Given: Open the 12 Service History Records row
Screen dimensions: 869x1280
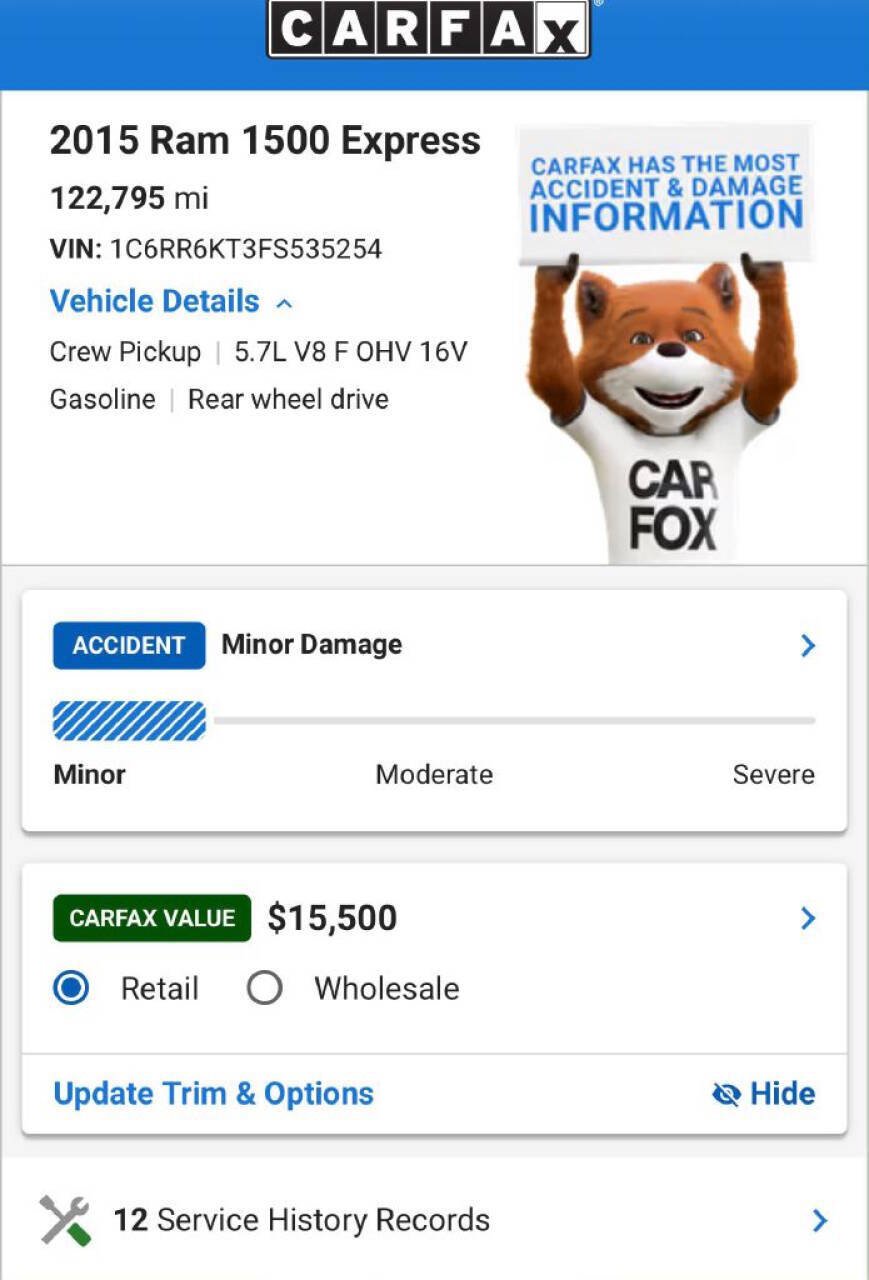Looking at the screenshot, I should [434, 1220].
